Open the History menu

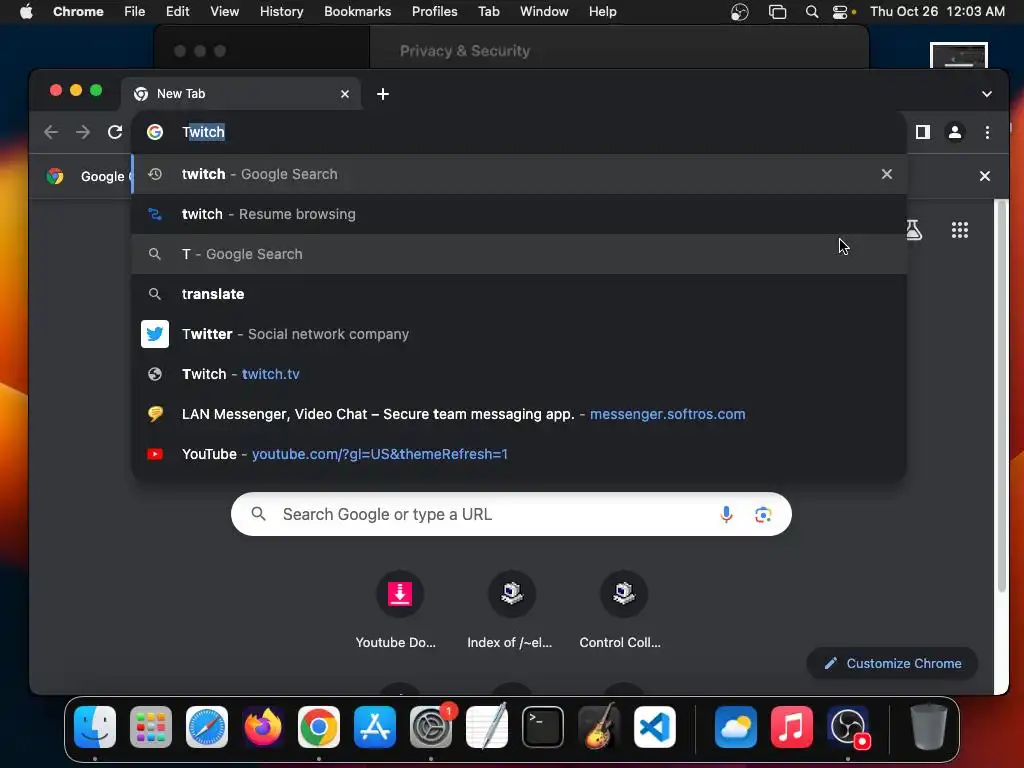(x=281, y=12)
